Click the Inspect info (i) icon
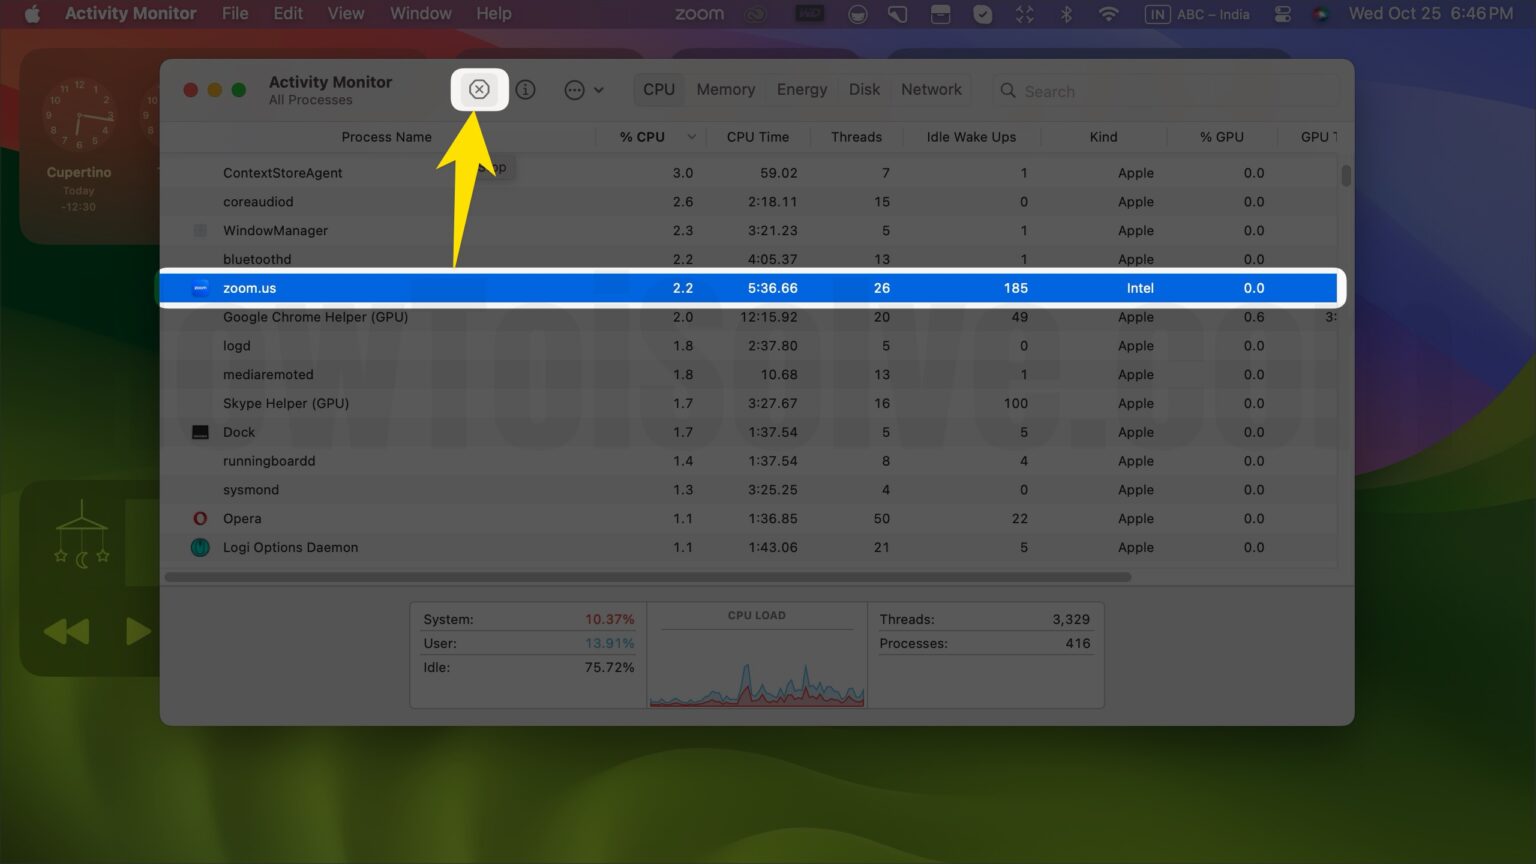The width and height of the screenshot is (1536, 864). 526,89
